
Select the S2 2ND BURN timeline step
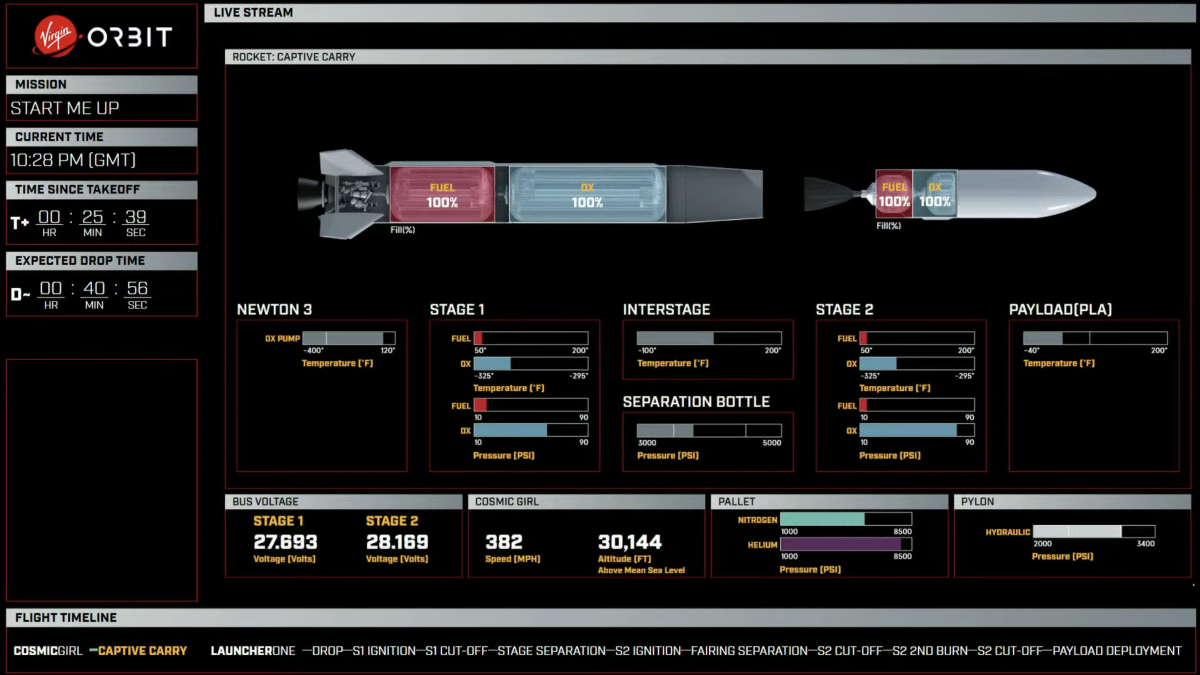(930, 651)
